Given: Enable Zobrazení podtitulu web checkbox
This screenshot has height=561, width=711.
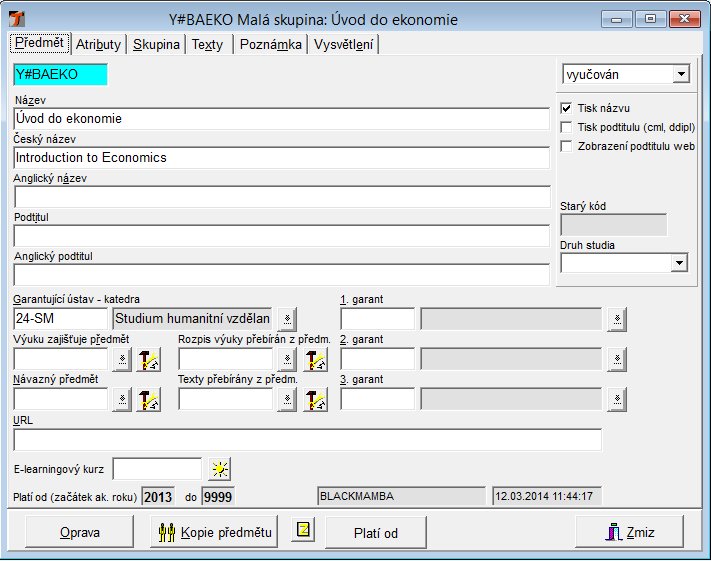Looking at the screenshot, I should (x=567, y=146).
